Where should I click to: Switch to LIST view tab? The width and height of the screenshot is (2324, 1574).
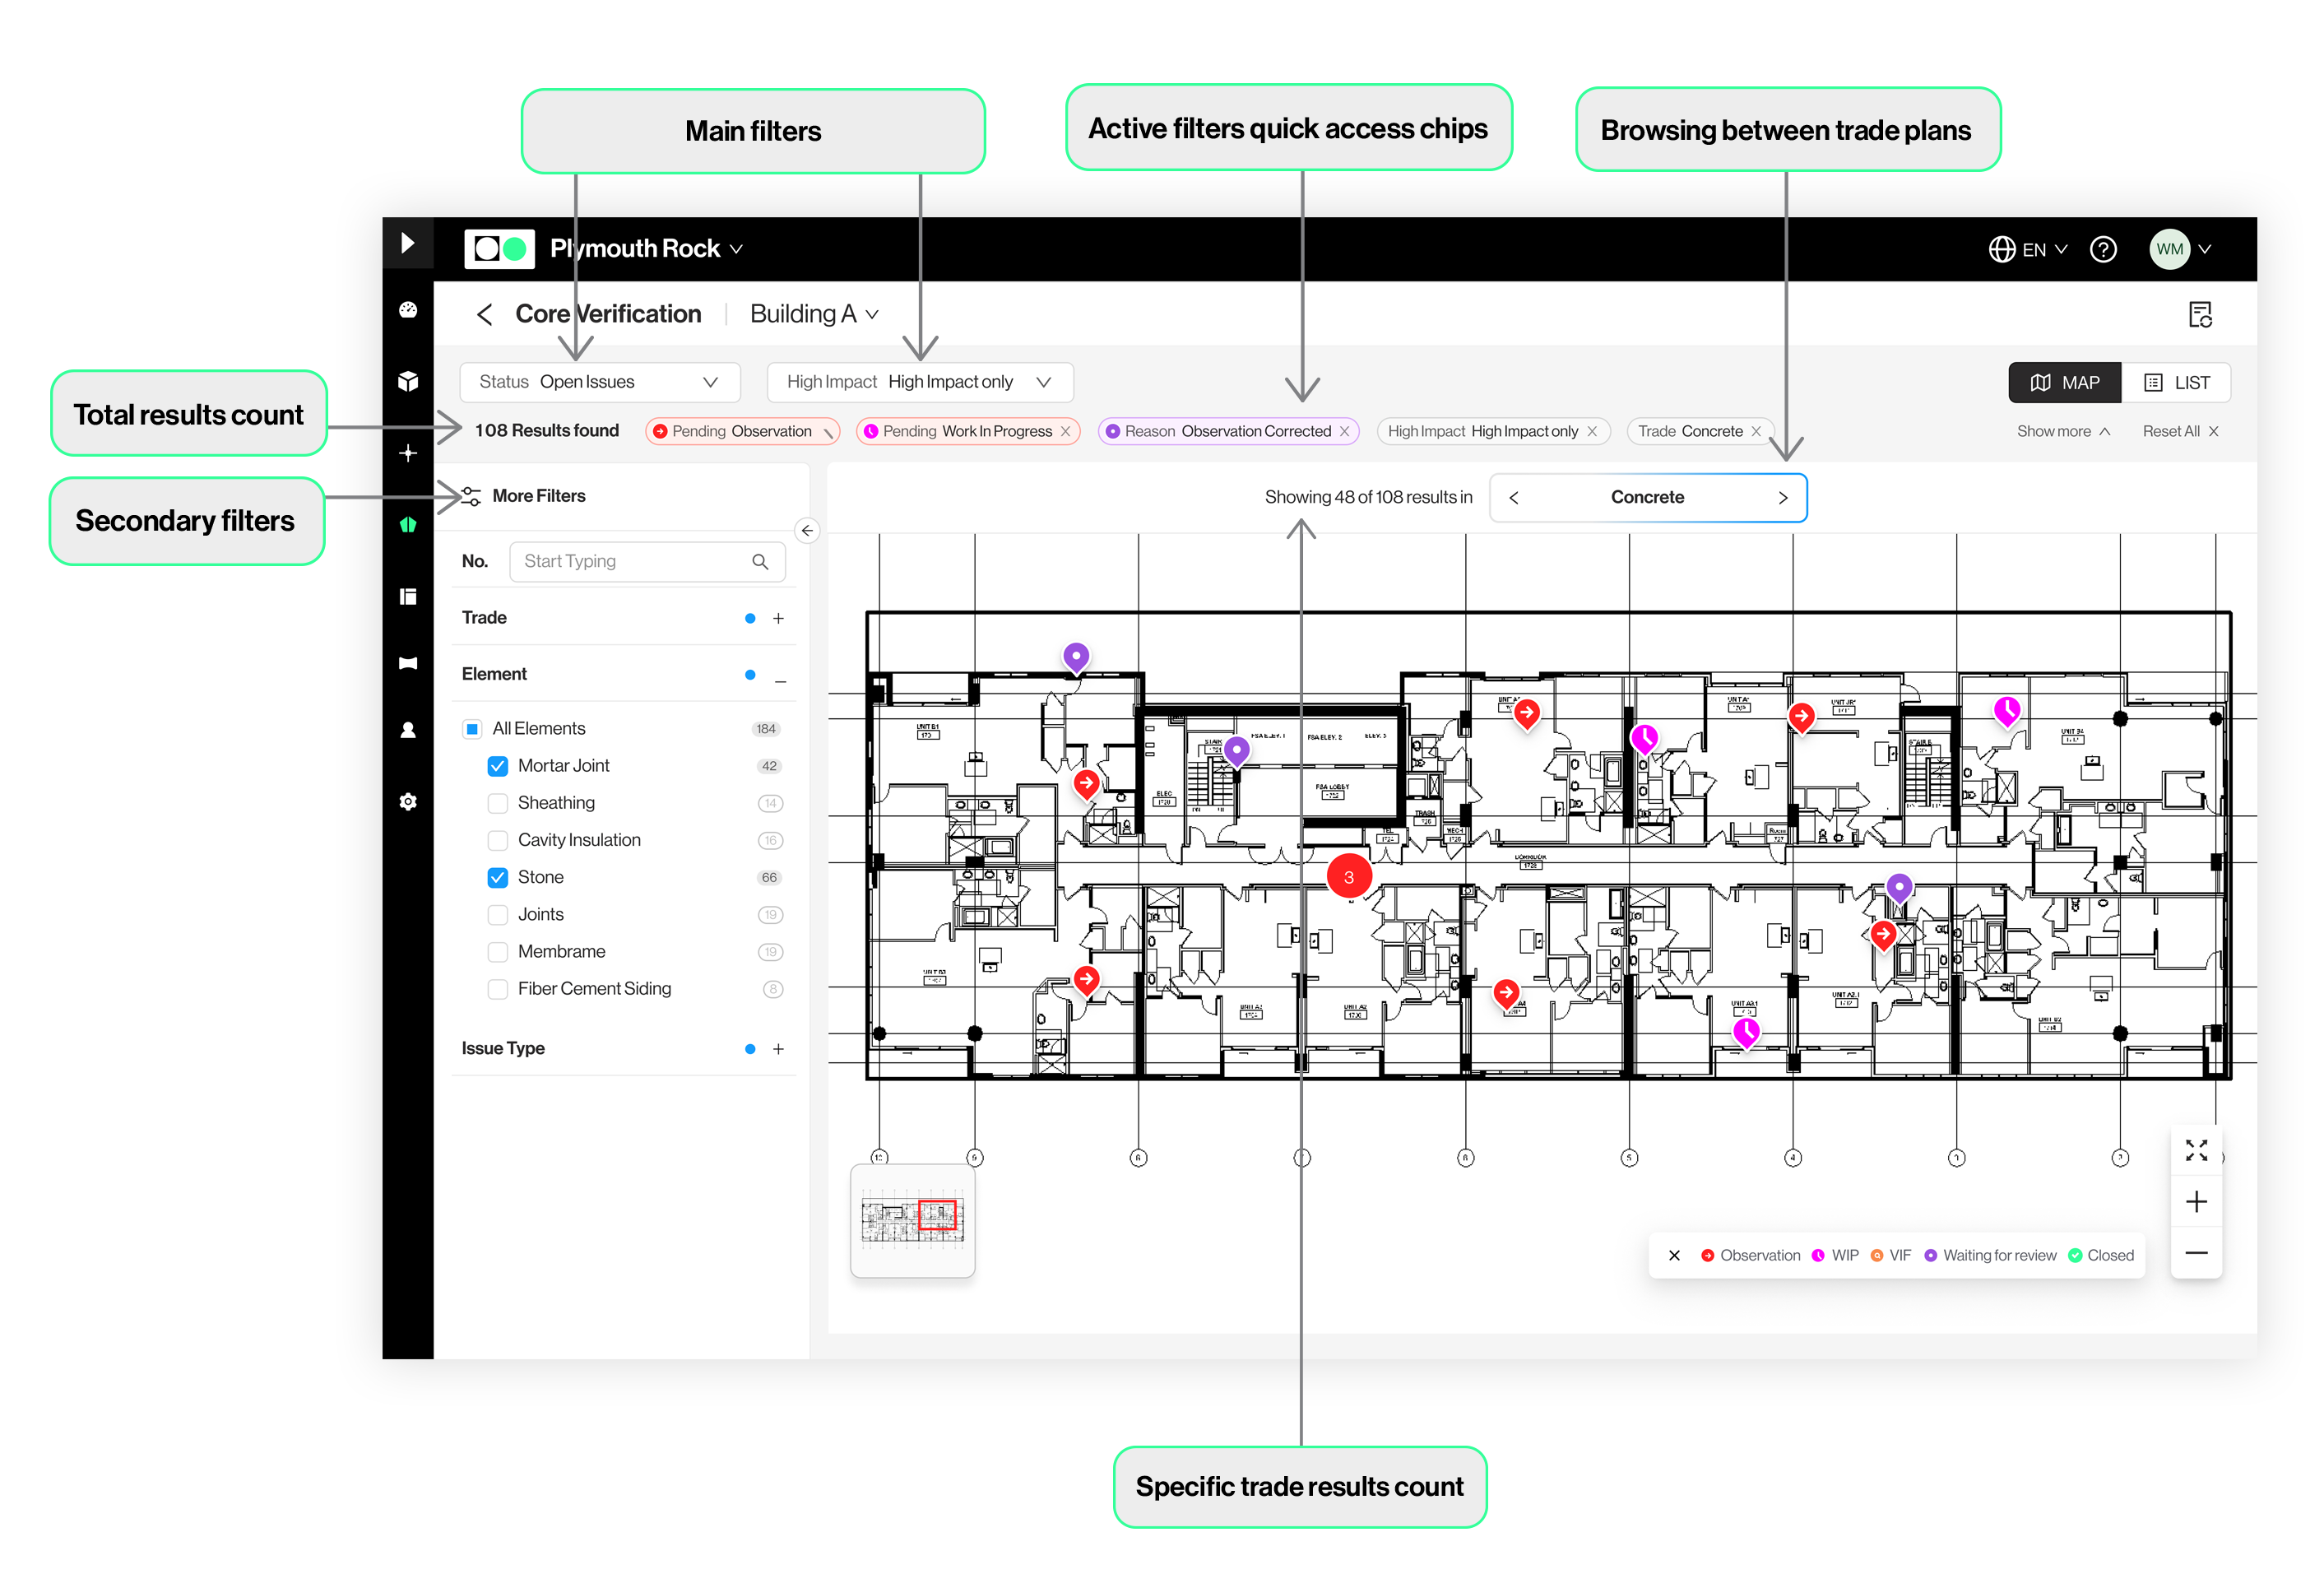[x=2175, y=383]
